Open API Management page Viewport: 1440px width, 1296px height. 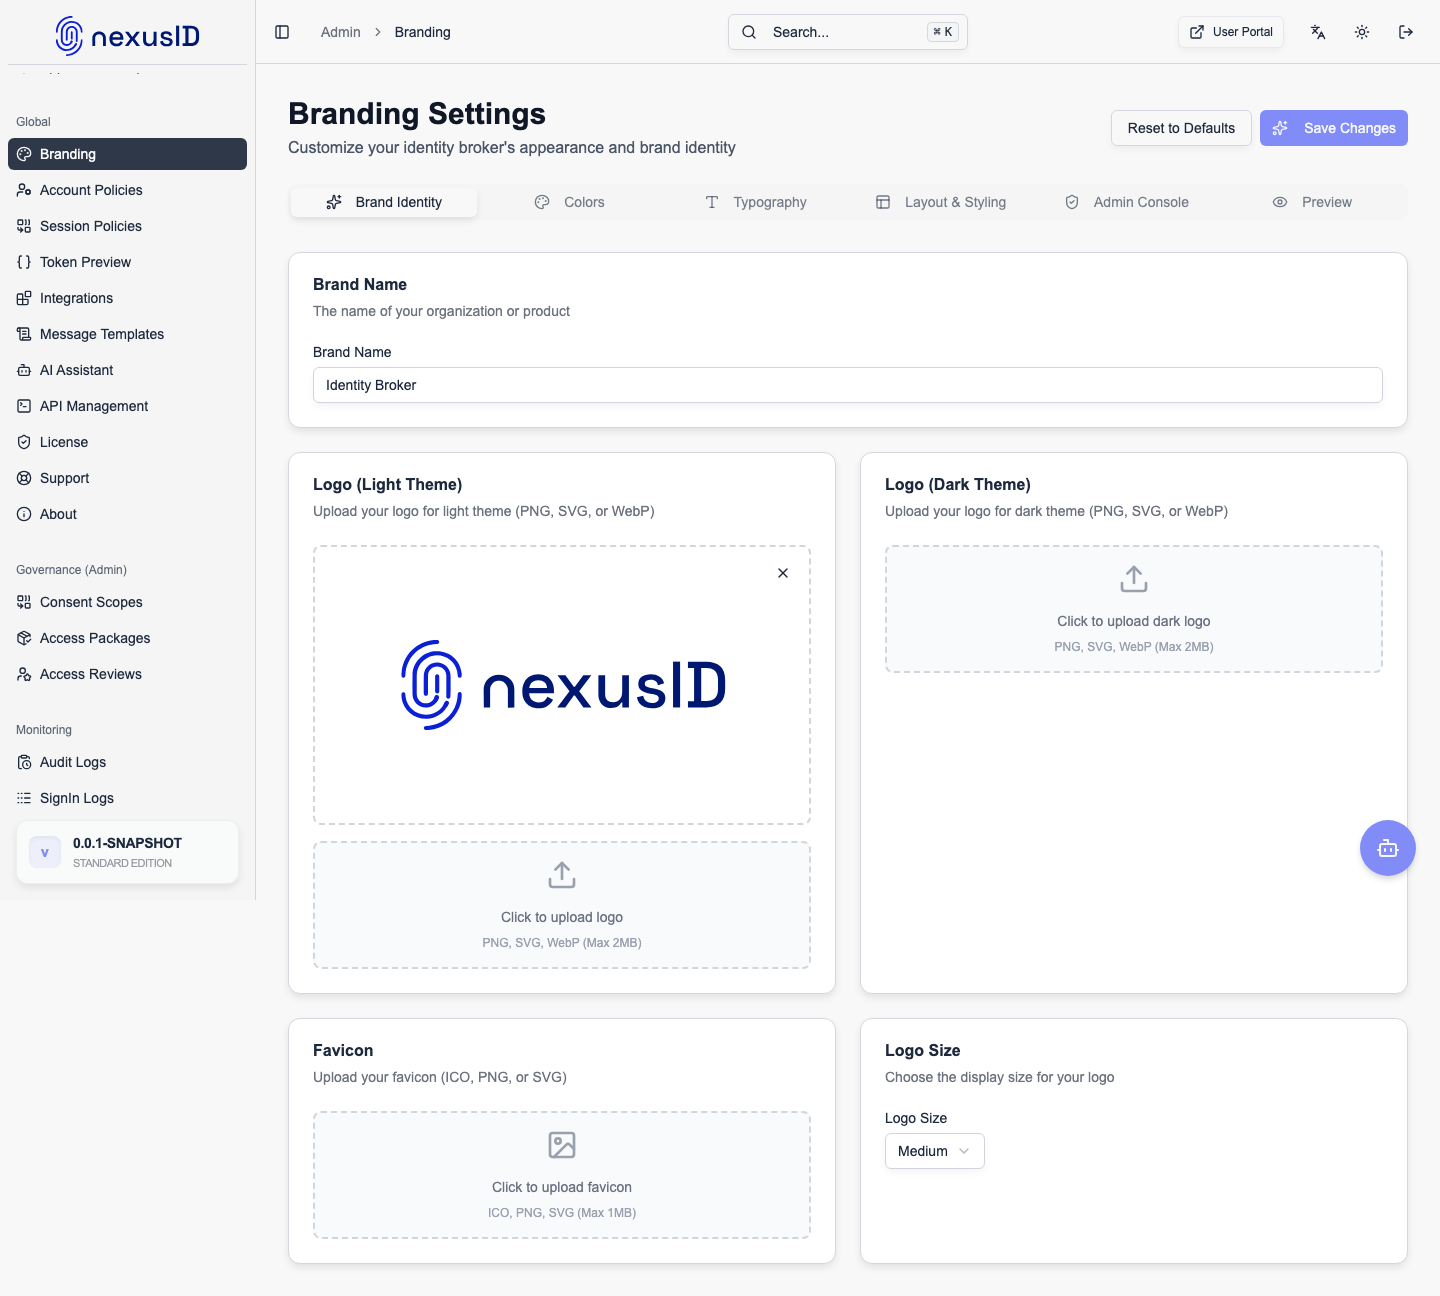pos(127,406)
